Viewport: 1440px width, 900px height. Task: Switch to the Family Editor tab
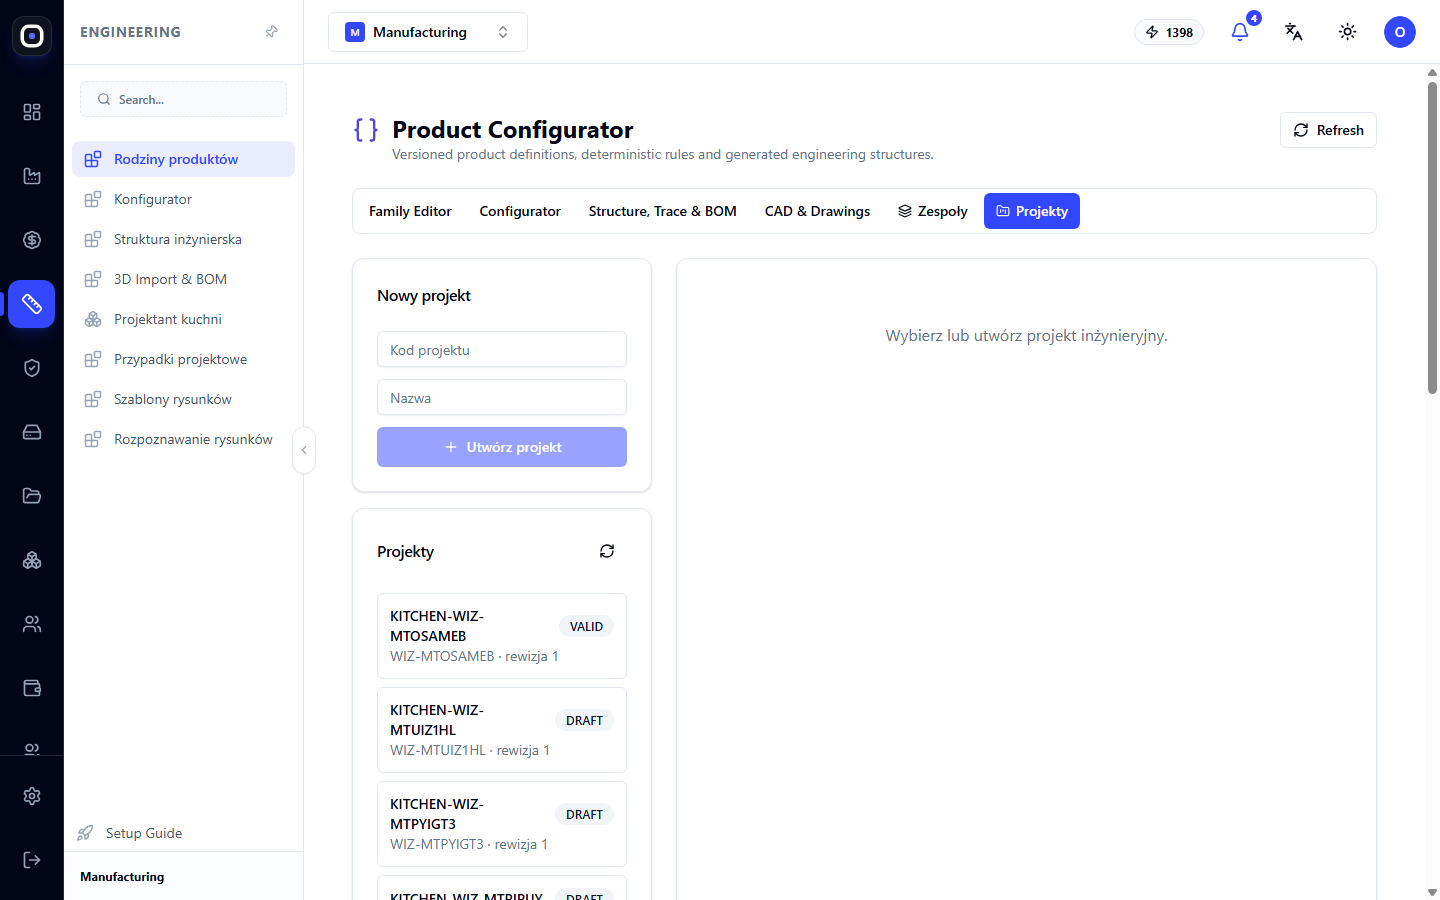(x=410, y=211)
